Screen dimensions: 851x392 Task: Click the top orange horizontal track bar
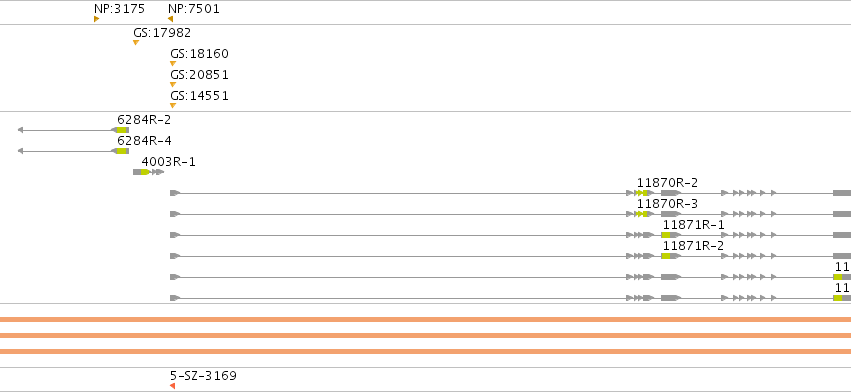426,320
